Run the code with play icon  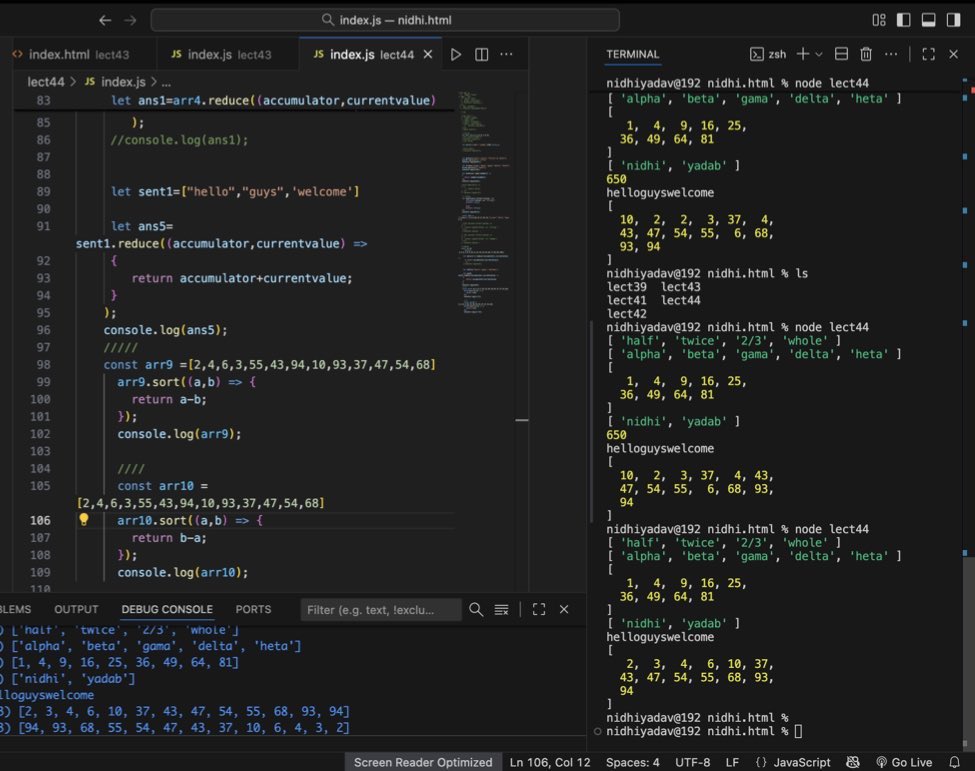coord(456,55)
